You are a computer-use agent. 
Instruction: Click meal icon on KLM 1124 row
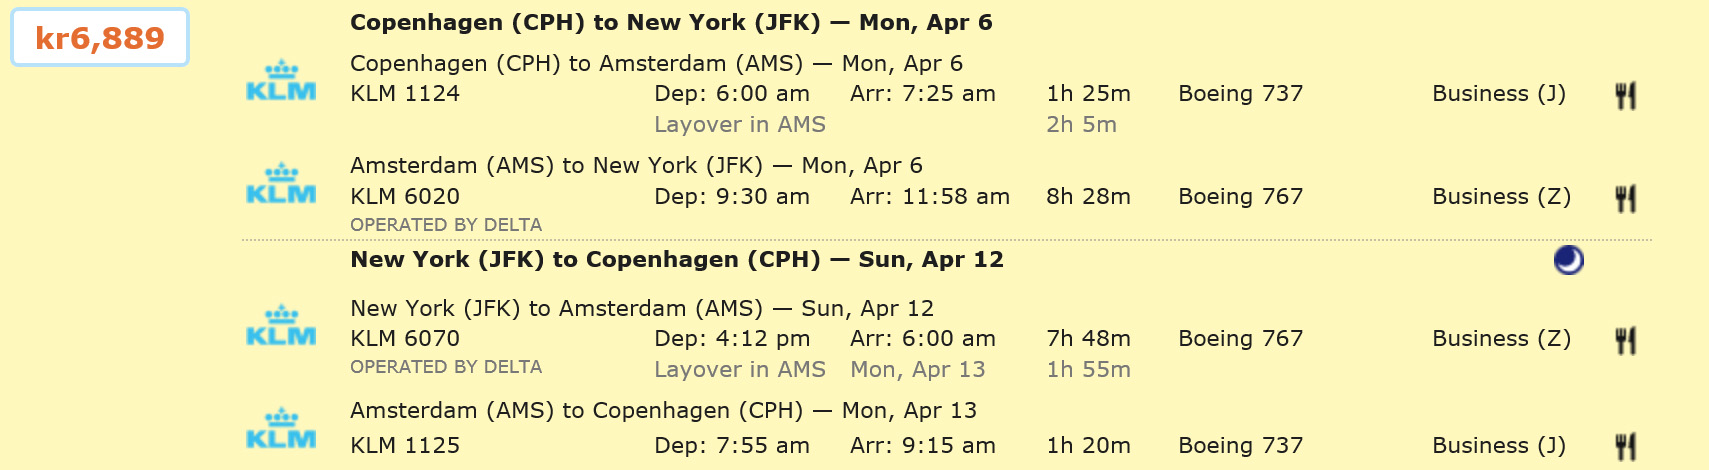click(1625, 96)
